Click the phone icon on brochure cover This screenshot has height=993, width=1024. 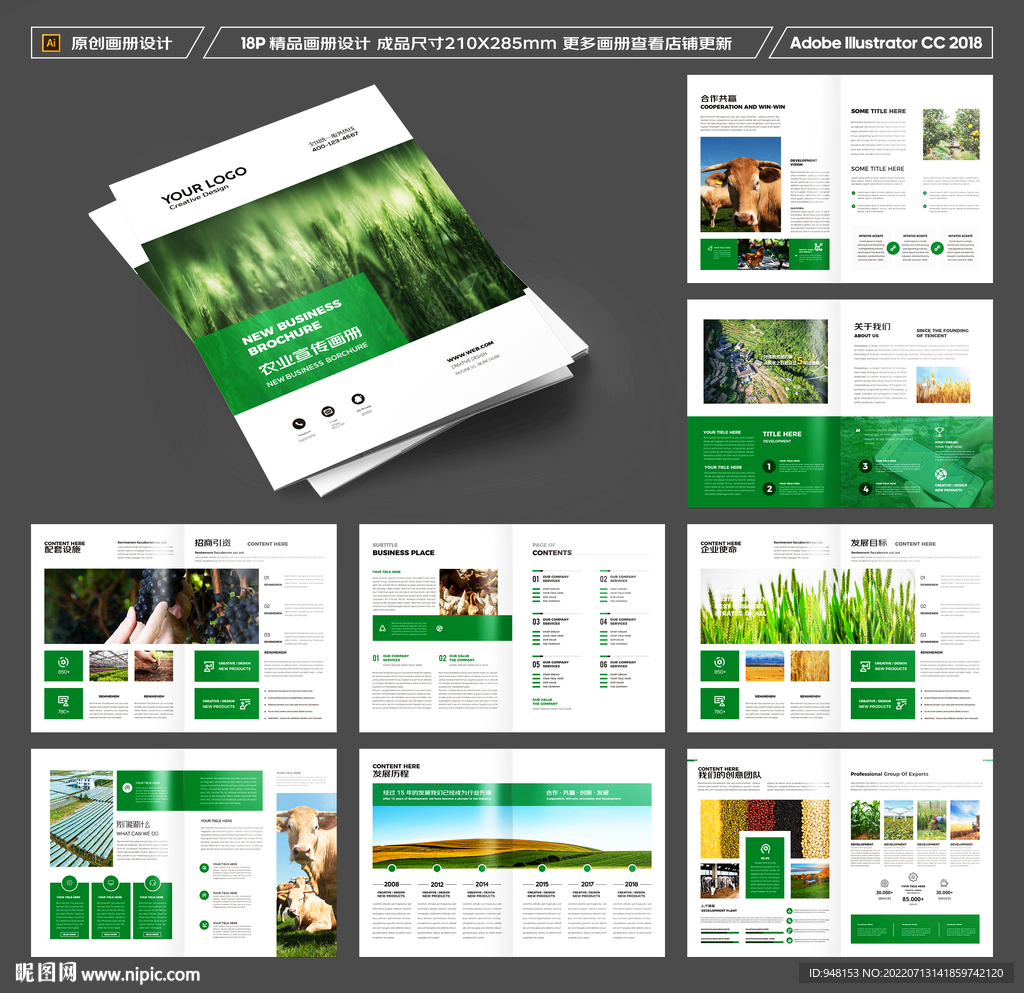[299, 424]
